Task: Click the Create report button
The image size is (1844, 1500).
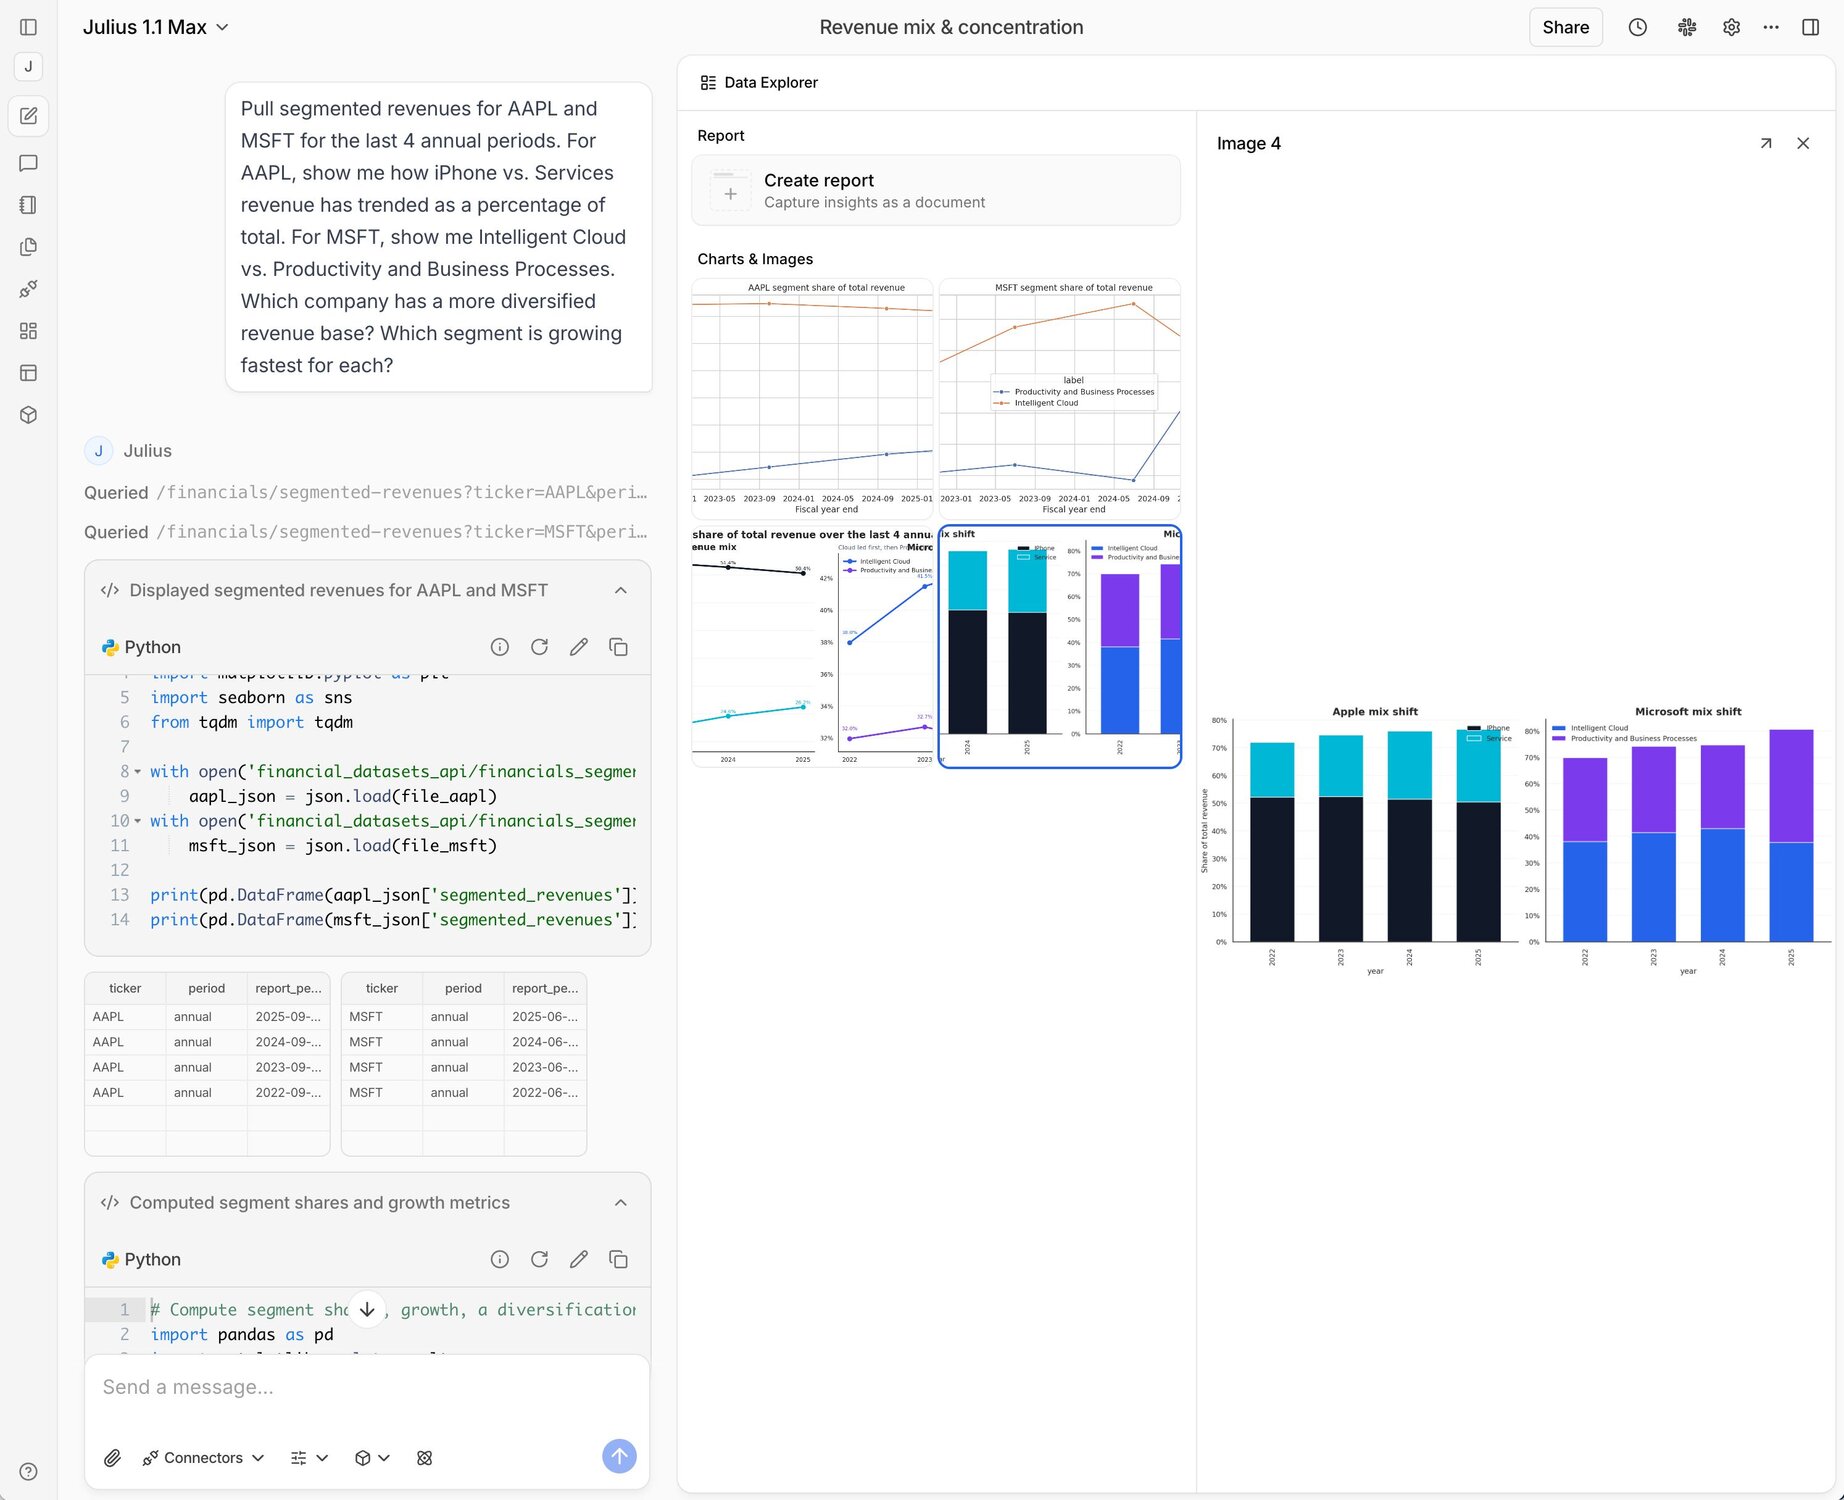Action: [x=936, y=190]
